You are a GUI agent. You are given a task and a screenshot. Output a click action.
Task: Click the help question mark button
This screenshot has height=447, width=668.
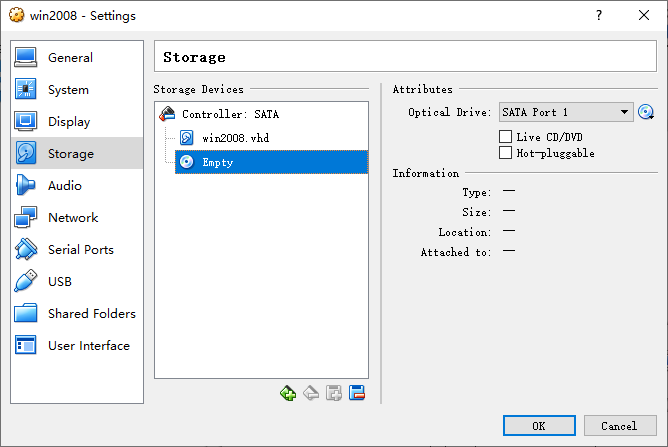point(599,15)
